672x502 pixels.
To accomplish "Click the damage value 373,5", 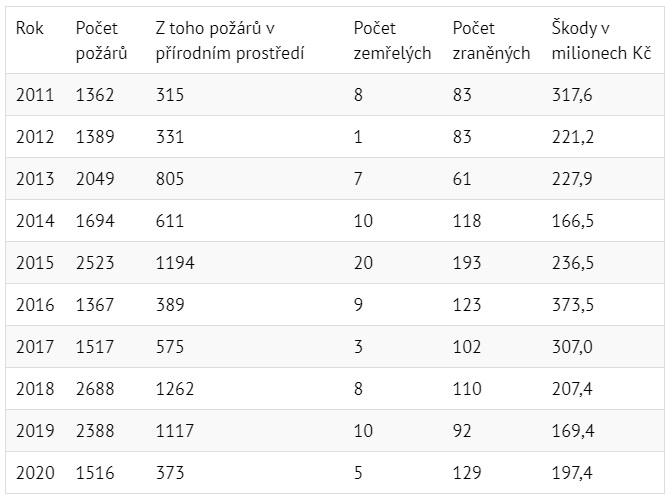I will click(x=572, y=304).
